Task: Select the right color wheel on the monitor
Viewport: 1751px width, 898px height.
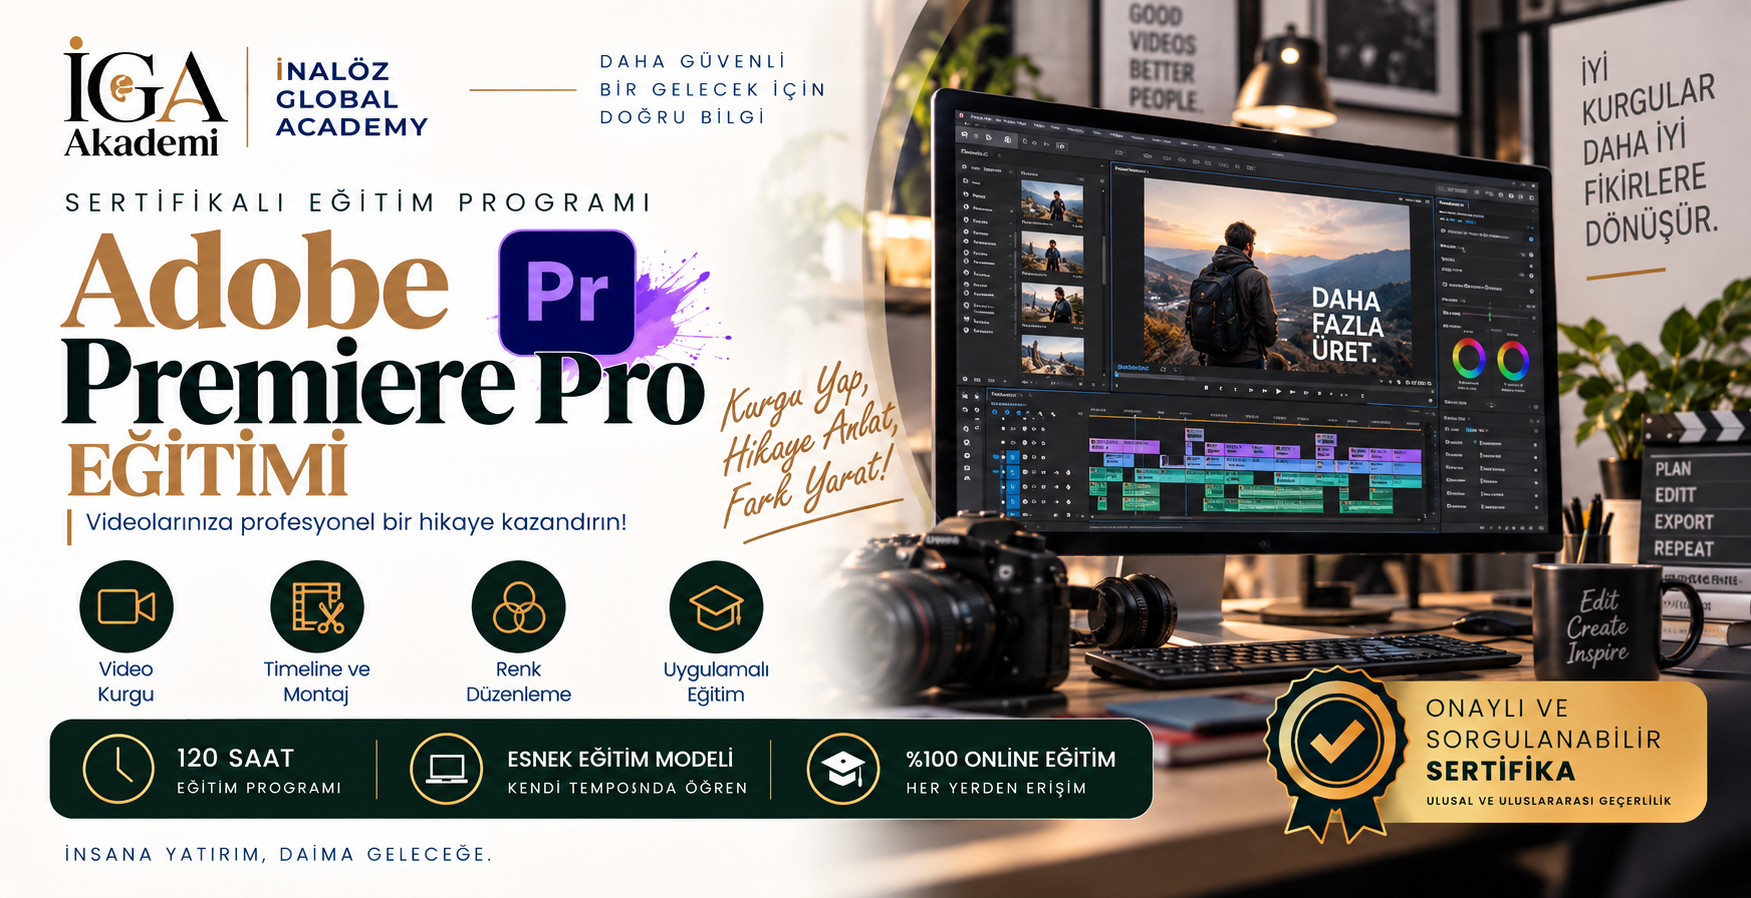Action: [1512, 360]
